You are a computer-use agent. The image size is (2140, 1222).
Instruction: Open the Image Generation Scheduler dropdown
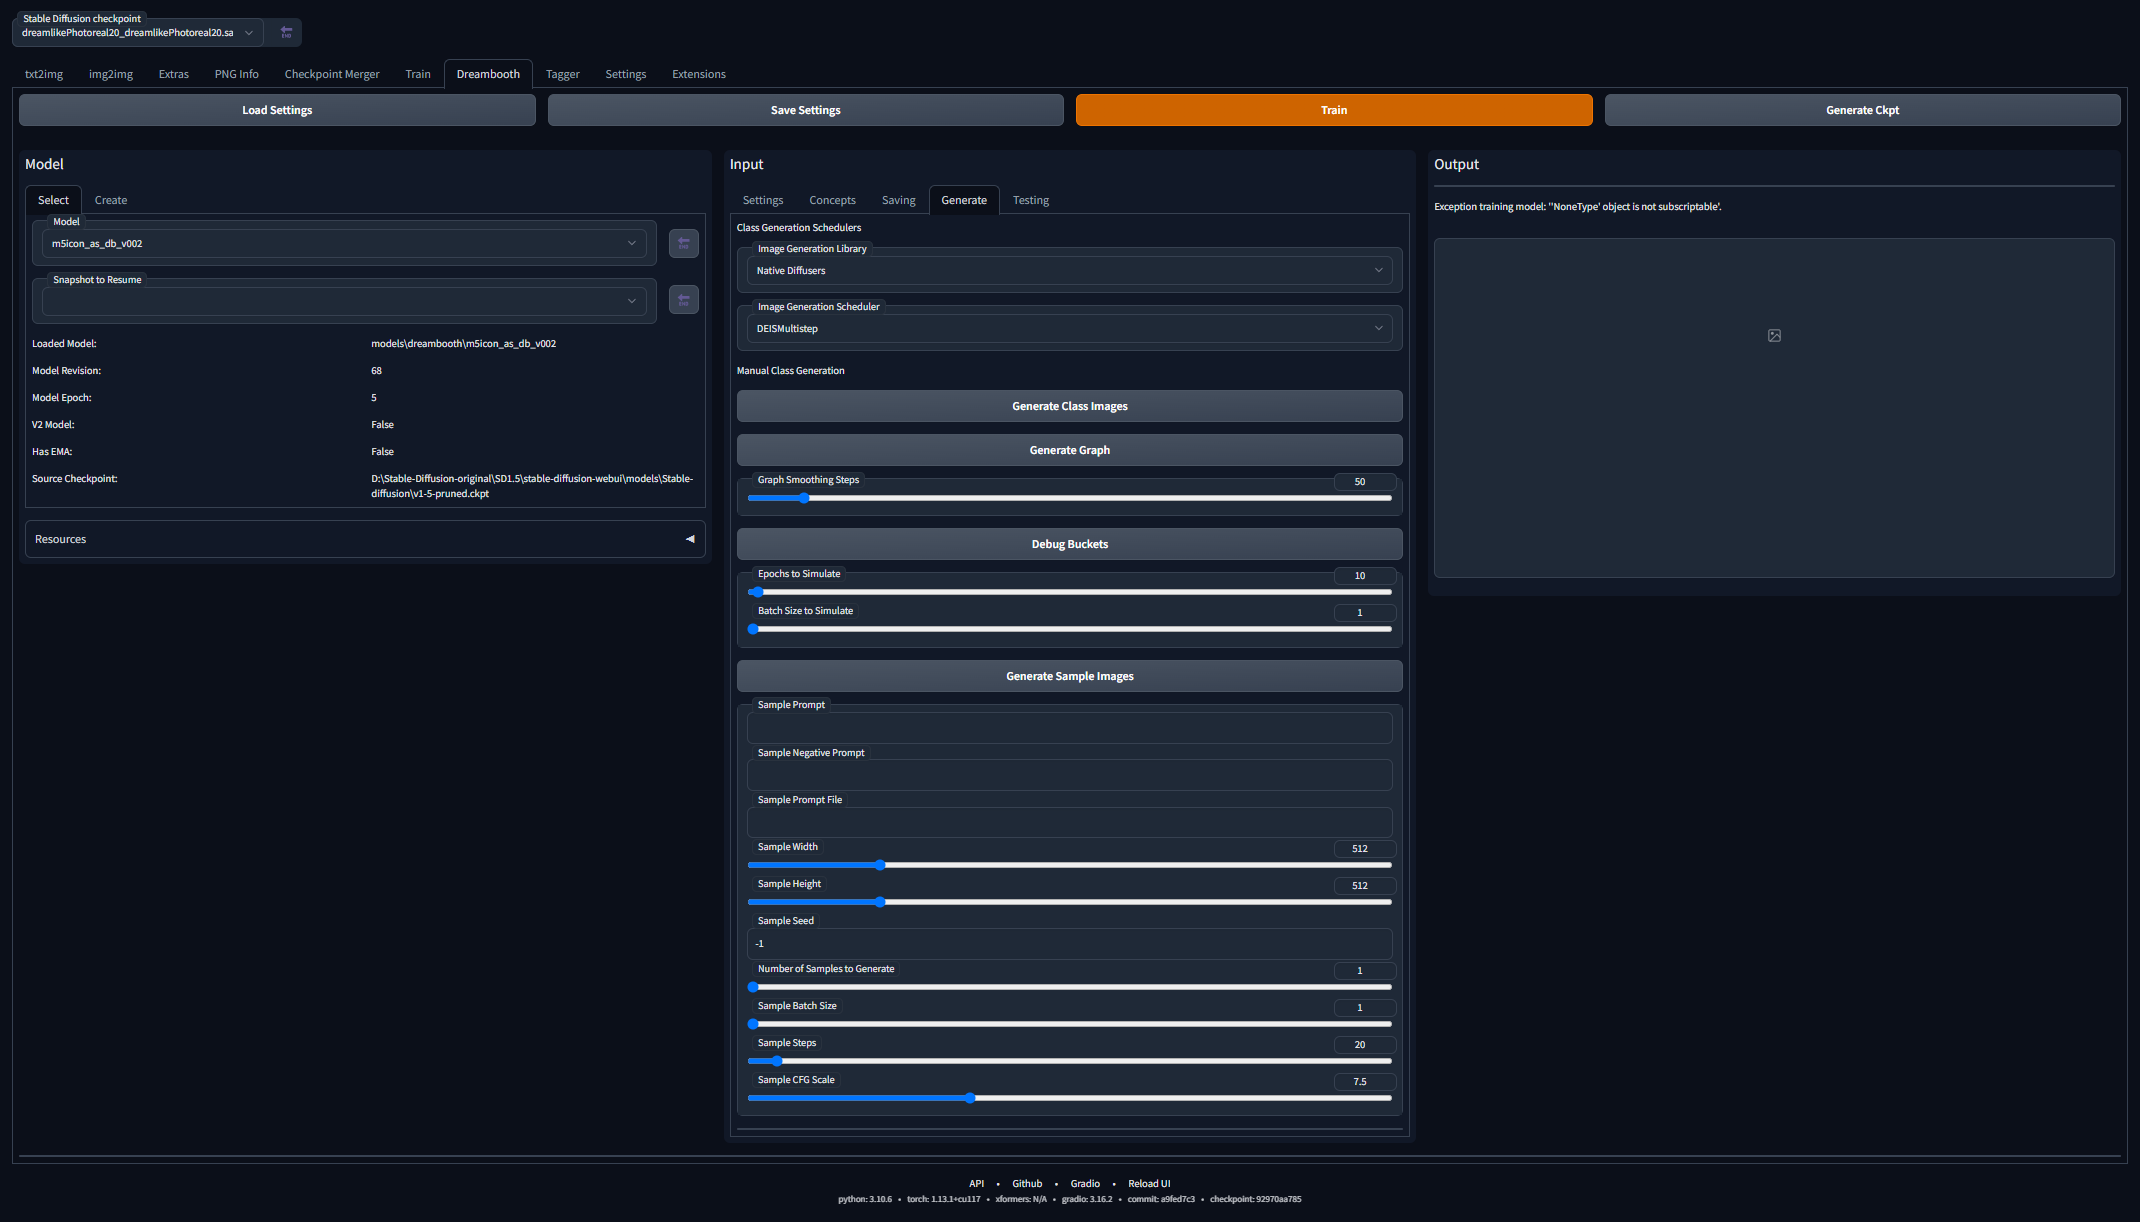[1069, 328]
